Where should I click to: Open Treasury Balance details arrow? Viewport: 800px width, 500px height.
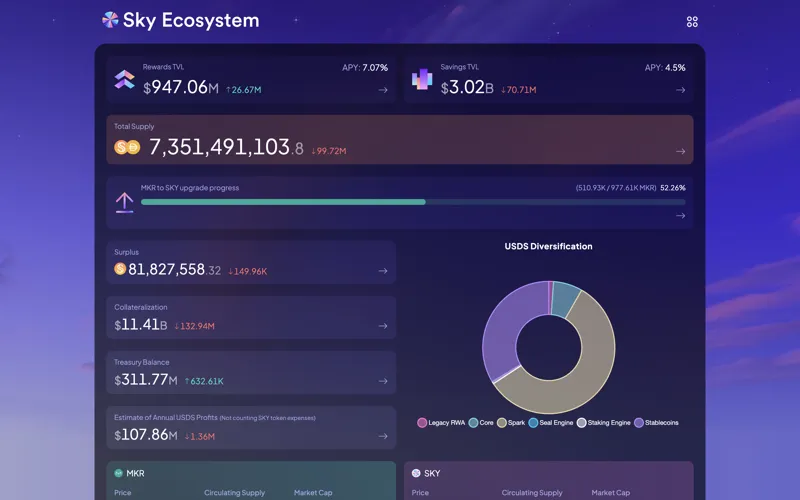383,381
